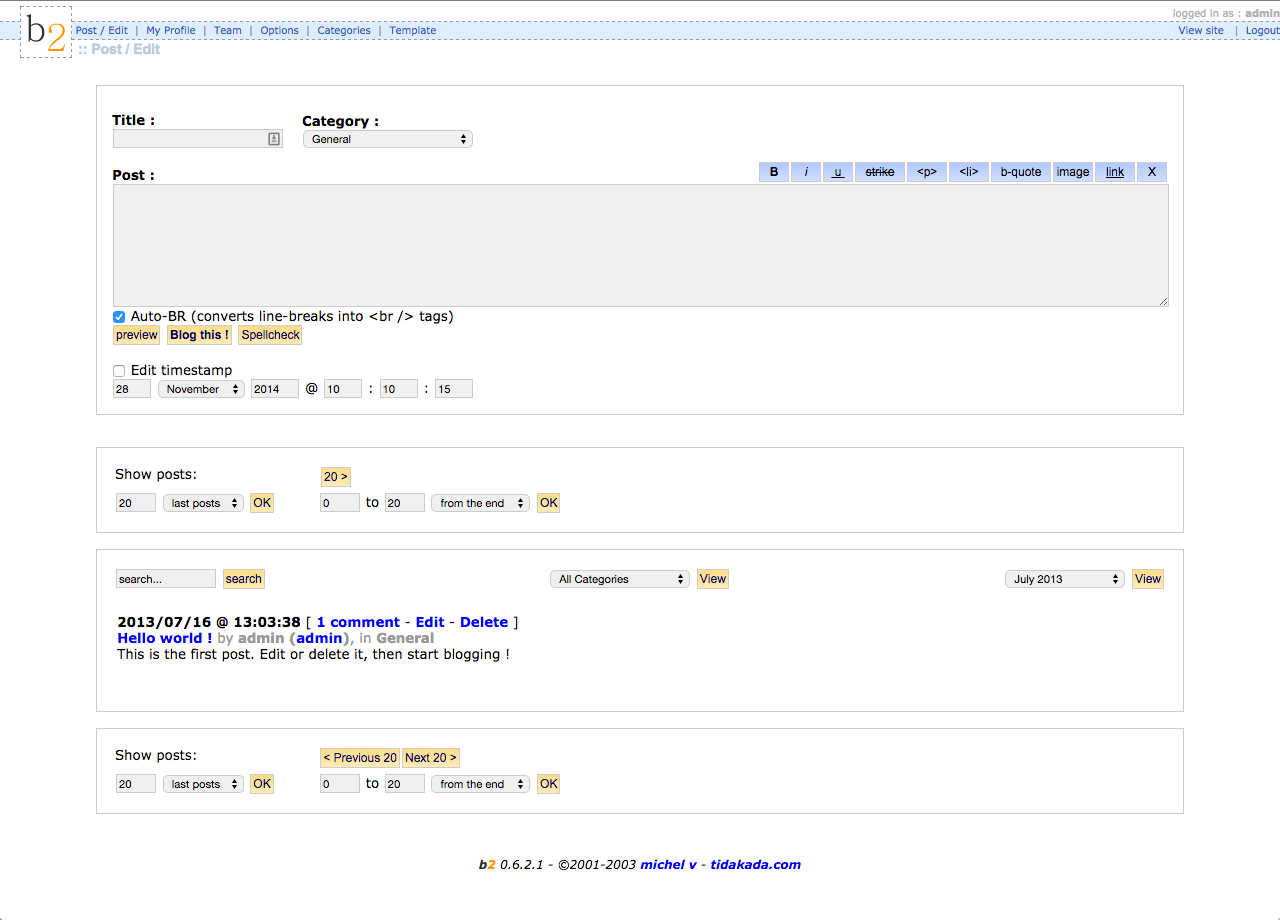This screenshot has height=920, width=1280.
Task: Close open tags with X button
Action: [1152, 172]
